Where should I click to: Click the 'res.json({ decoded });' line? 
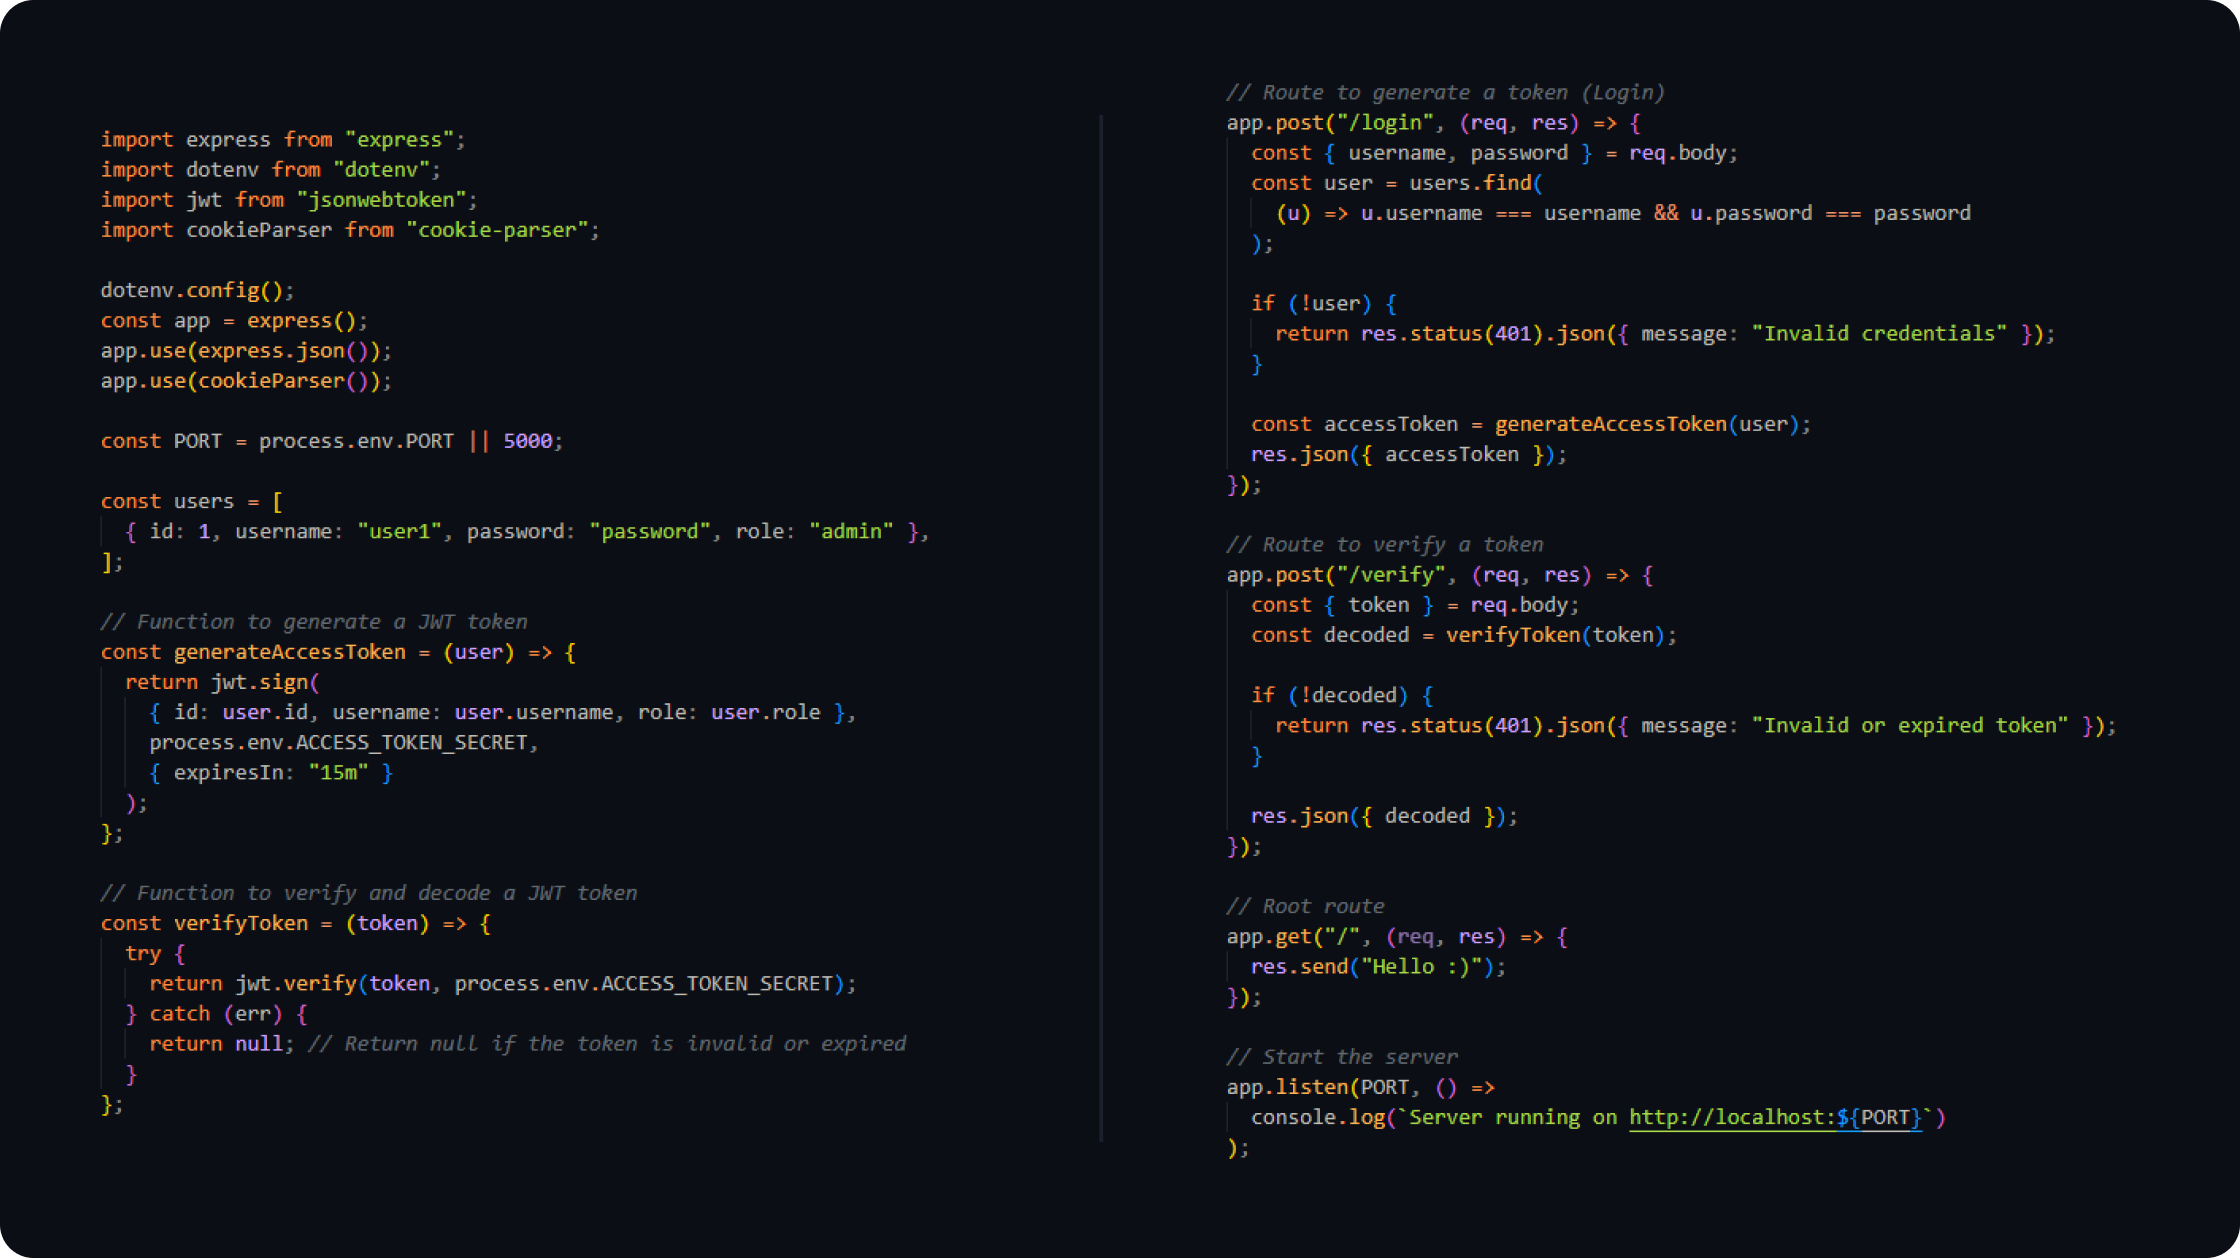point(1385,815)
